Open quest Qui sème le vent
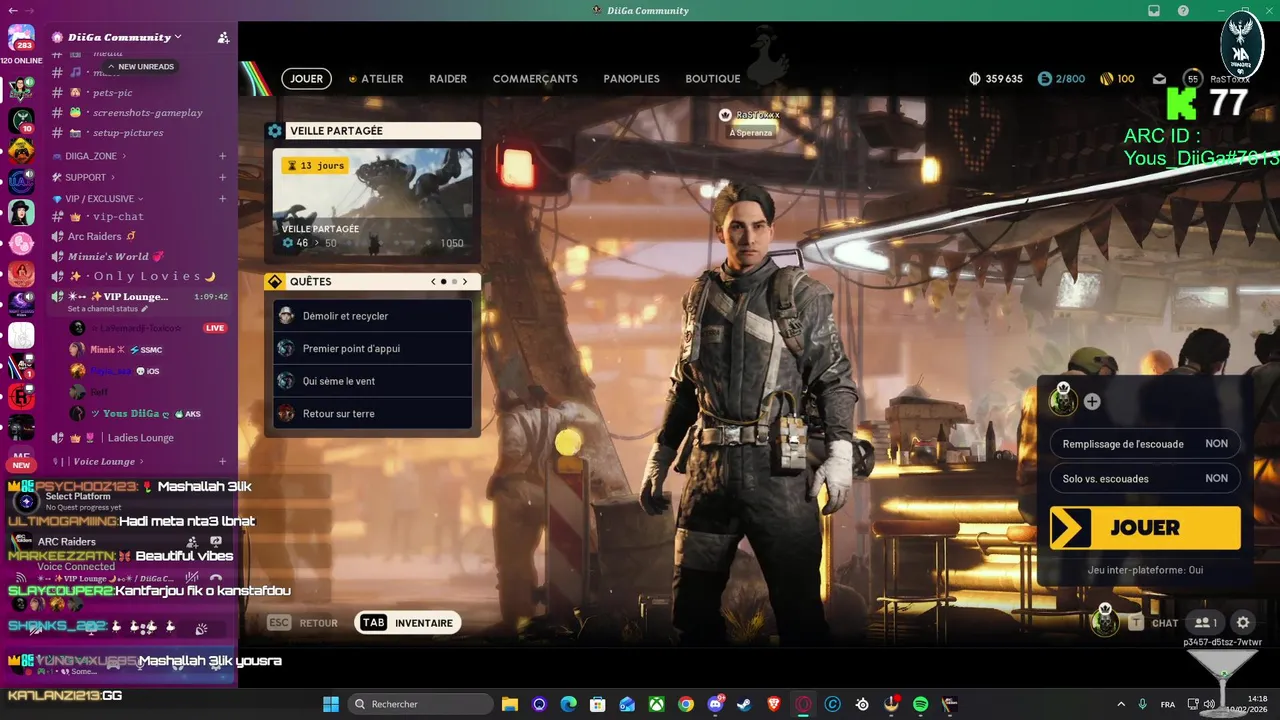 [x=372, y=381]
